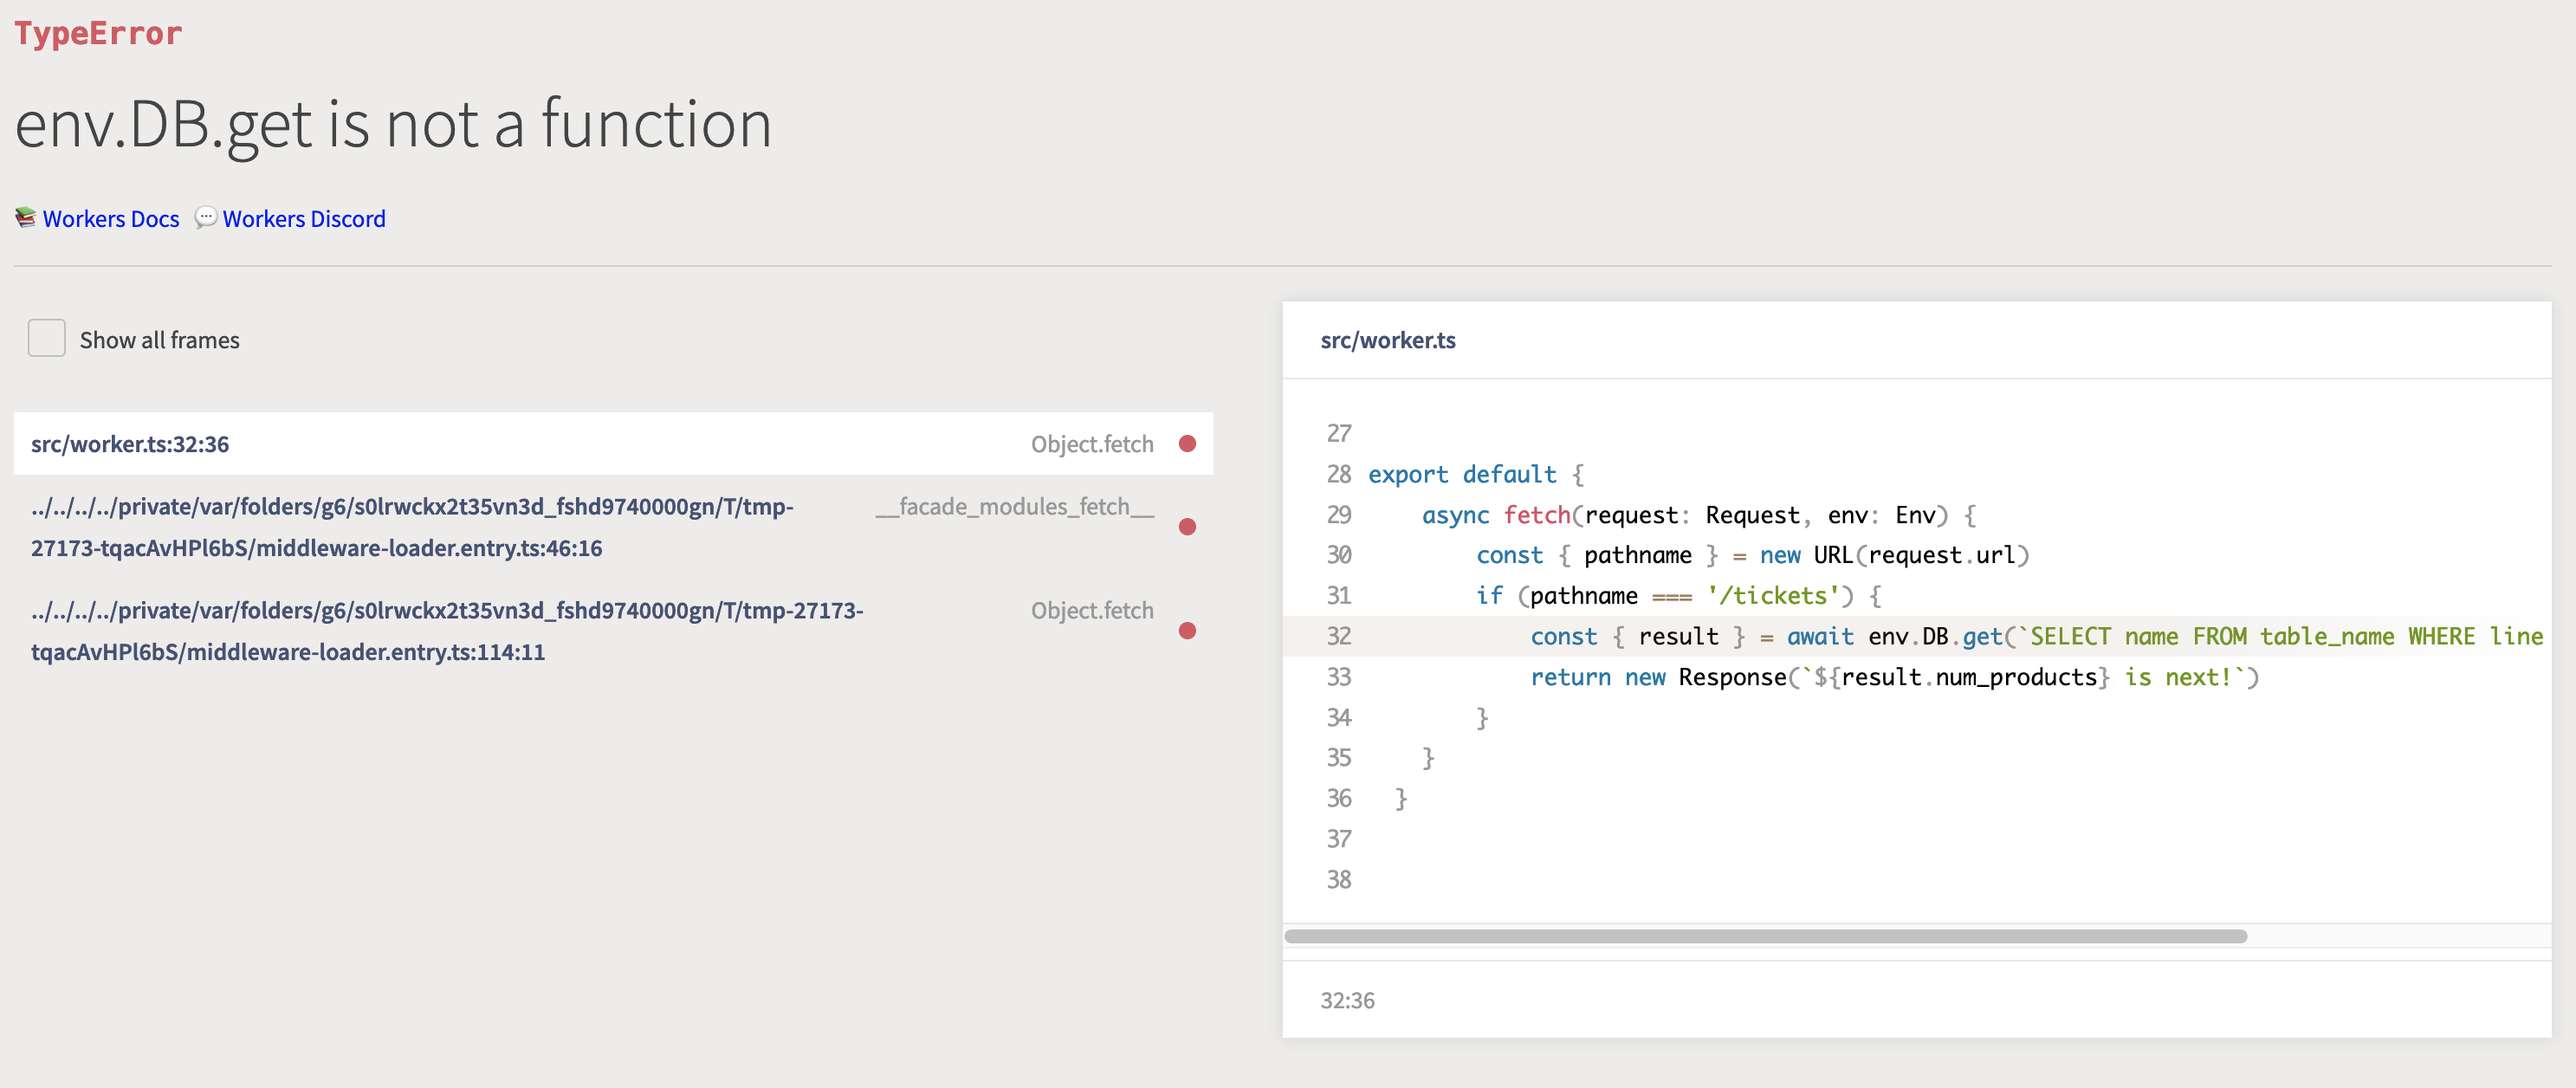Click the Object.fetch label on the top frame
This screenshot has width=2576, height=1088.
(x=1093, y=444)
